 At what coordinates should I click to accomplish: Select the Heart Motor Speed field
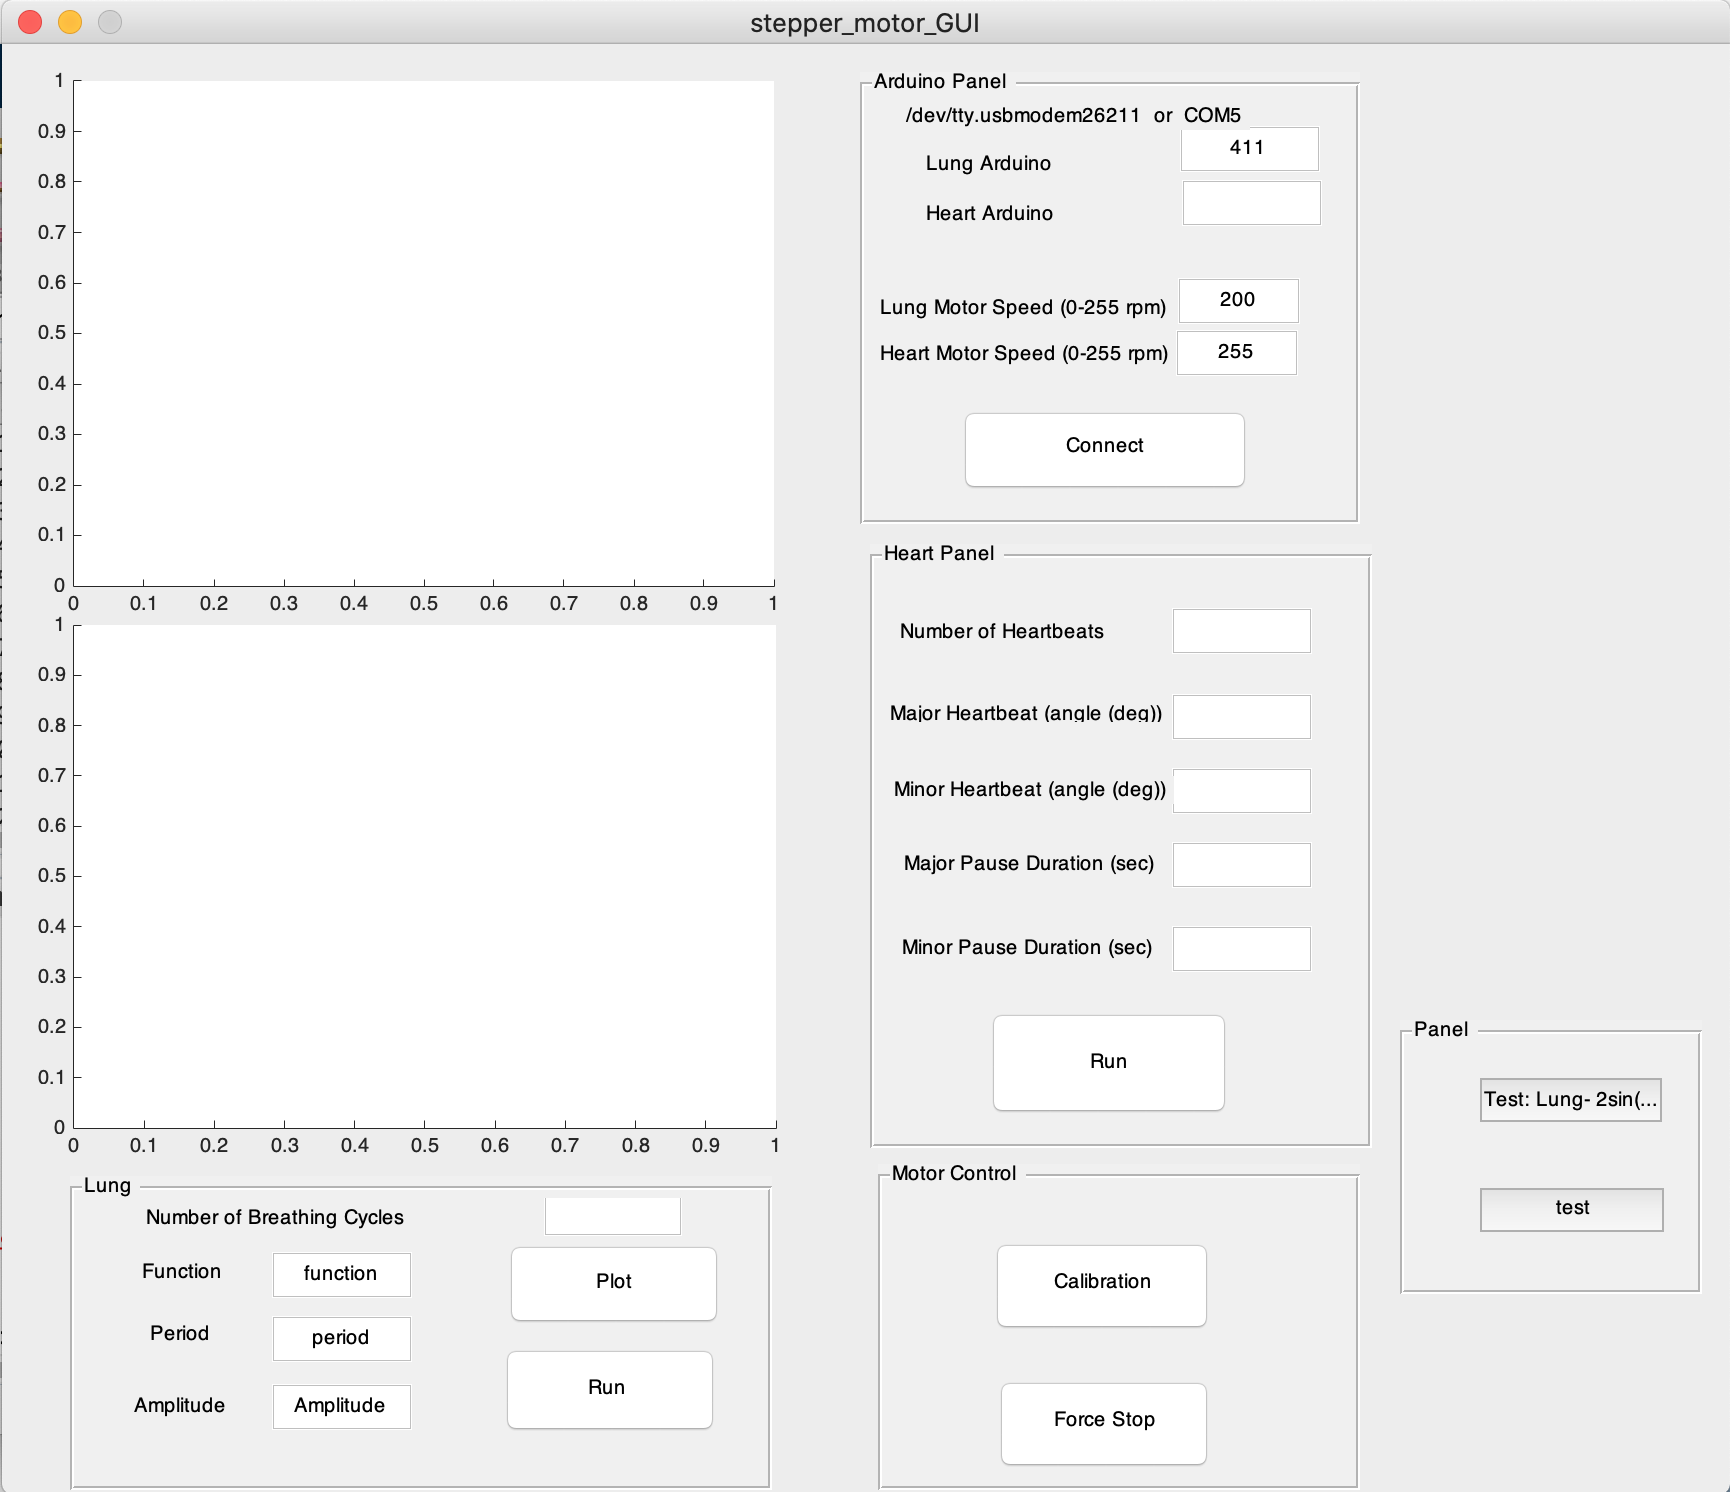(x=1236, y=353)
